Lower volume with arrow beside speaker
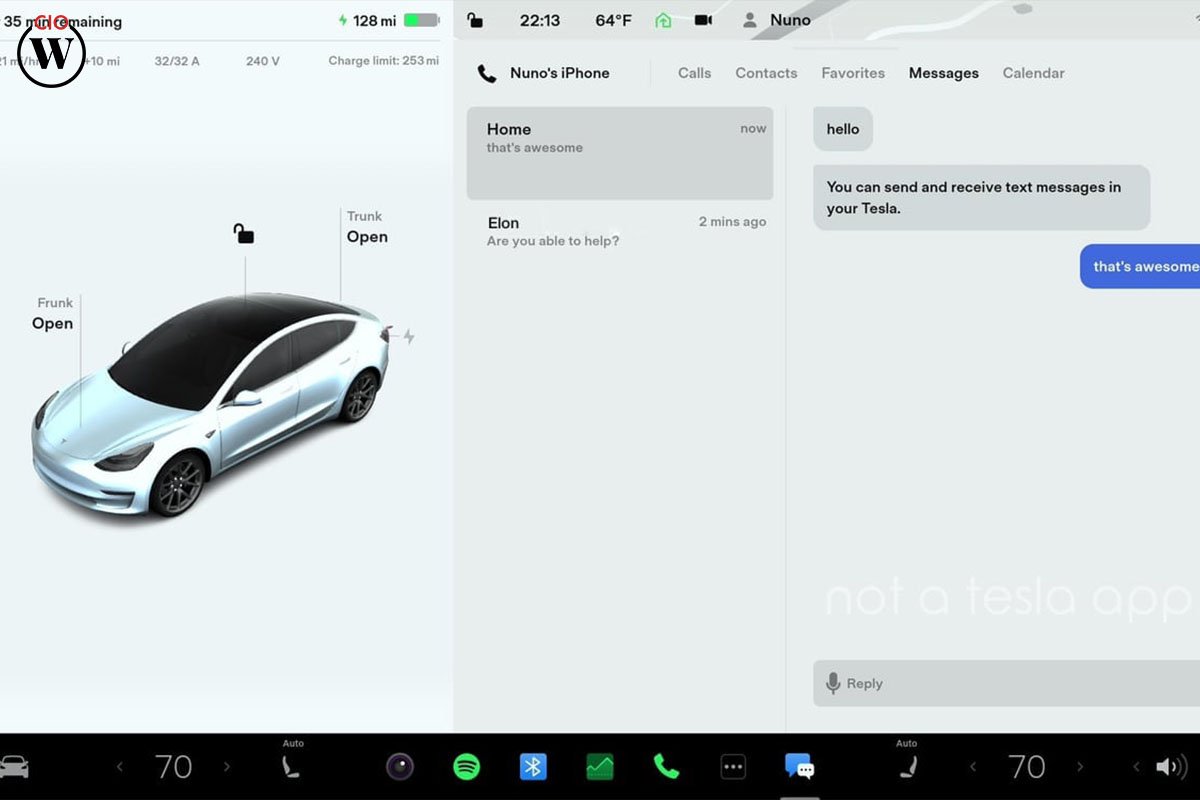This screenshot has width=1200, height=800. coord(1137,767)
